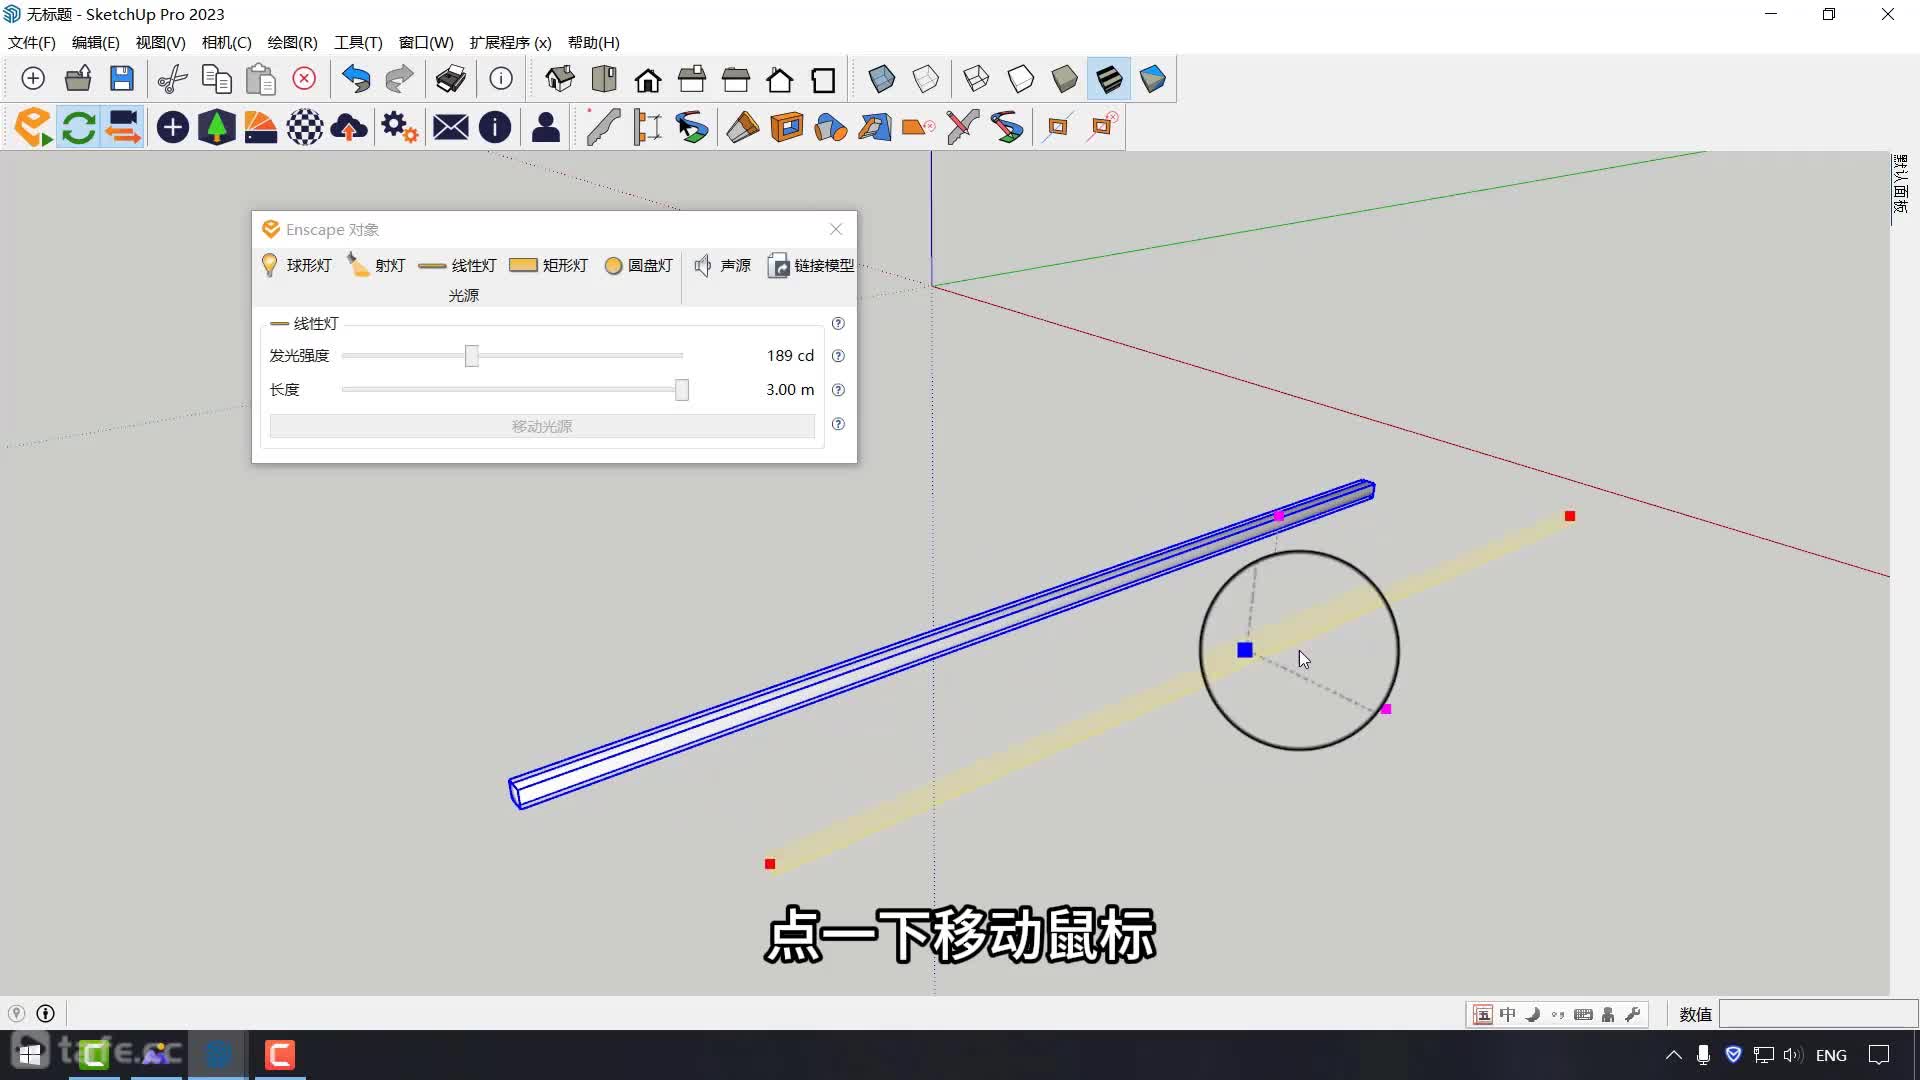Open help for 线性灯 section
The width and height of the screenshot is (1920, 1080).
838,323
